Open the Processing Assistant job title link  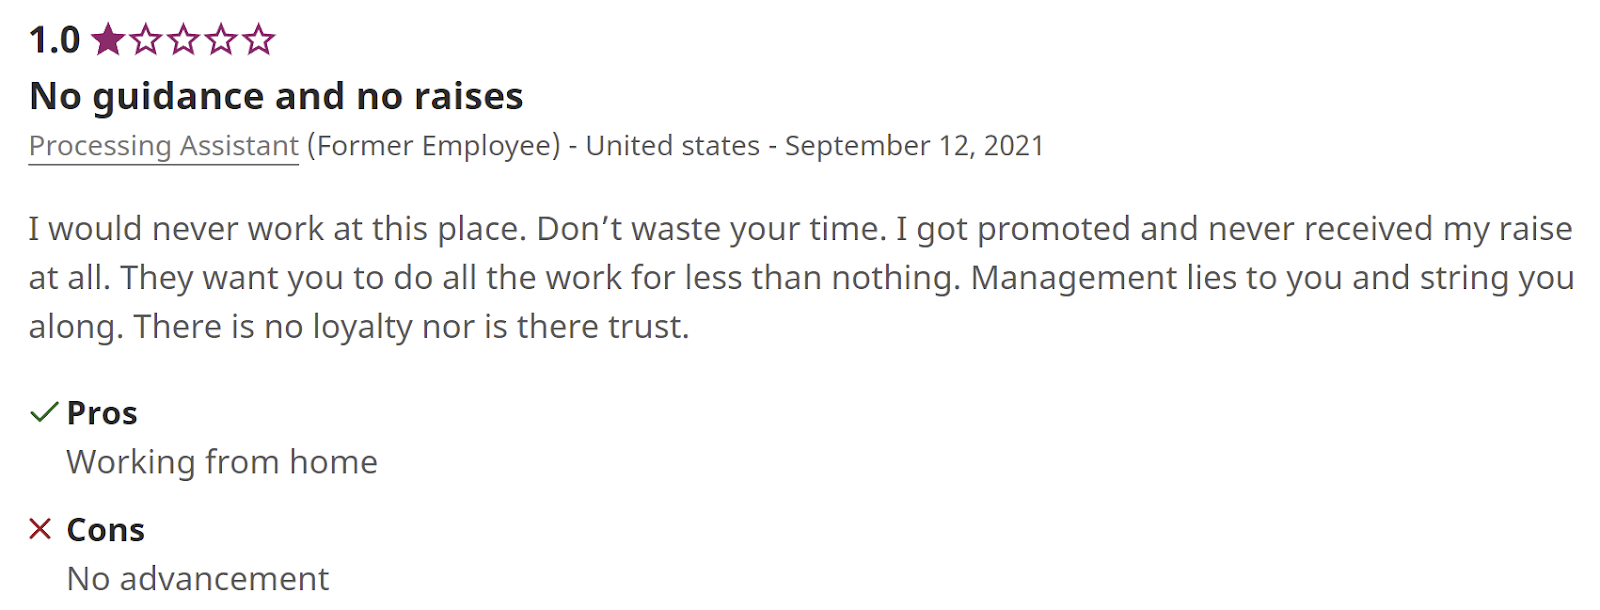[x=163, y=146]
